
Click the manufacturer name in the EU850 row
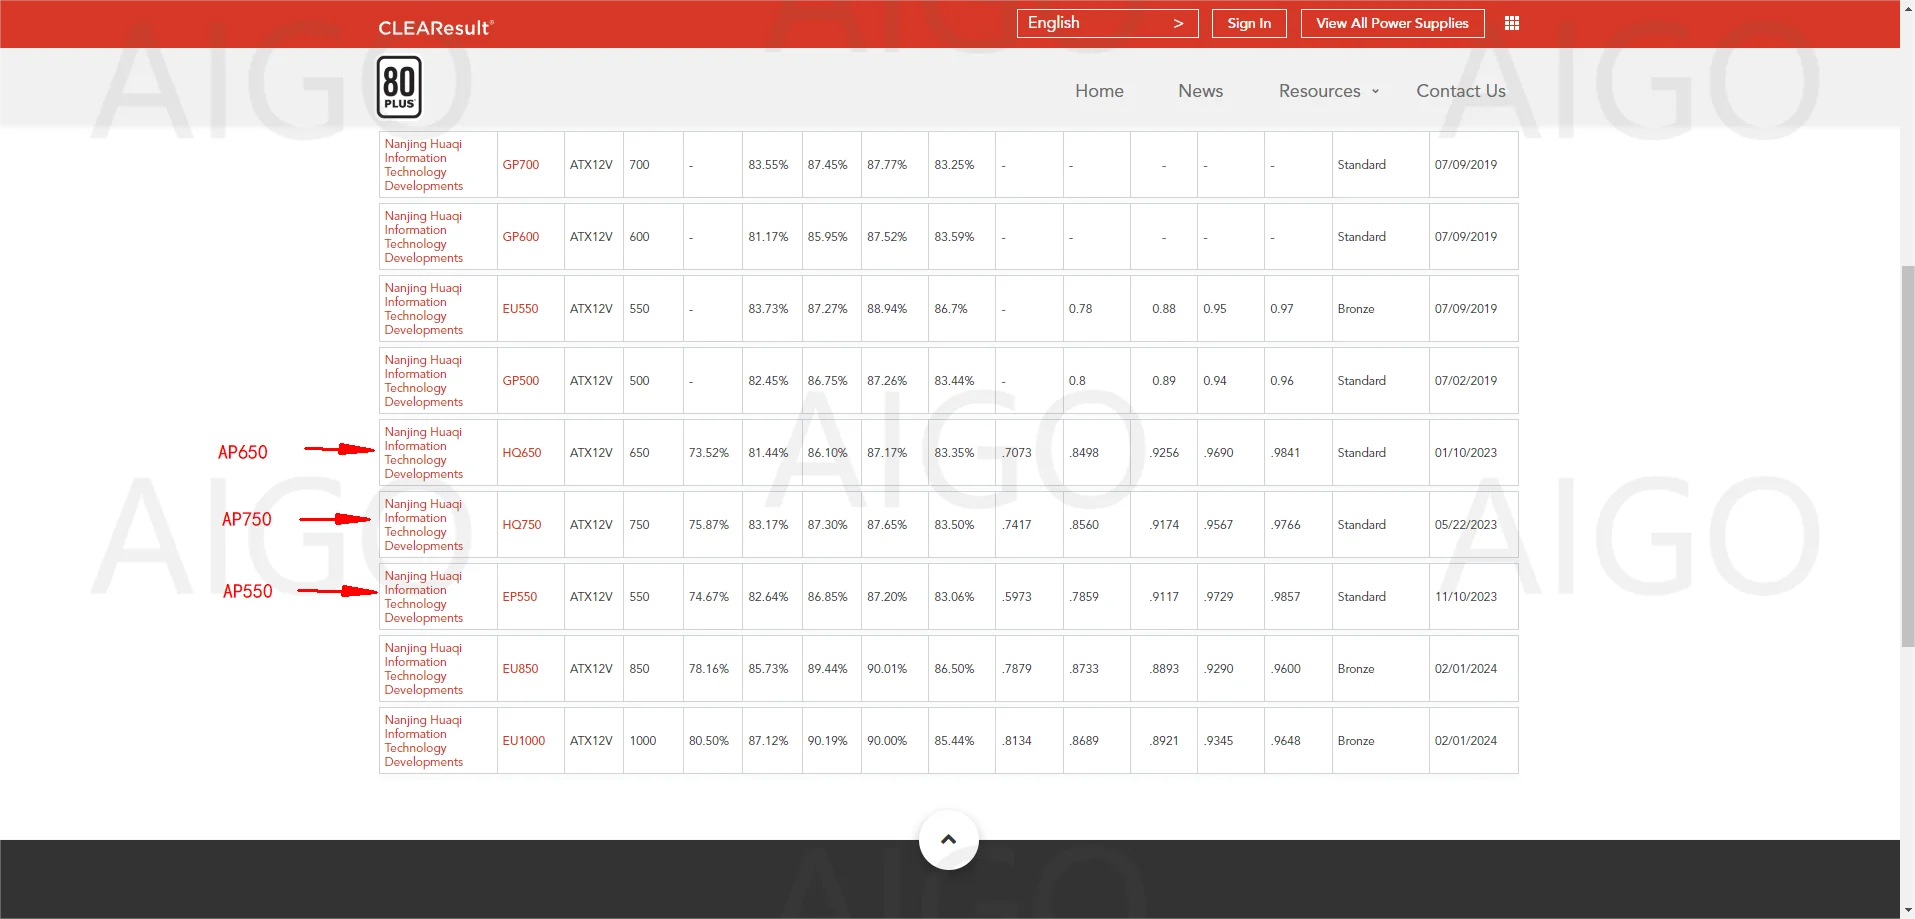[423, 669]
